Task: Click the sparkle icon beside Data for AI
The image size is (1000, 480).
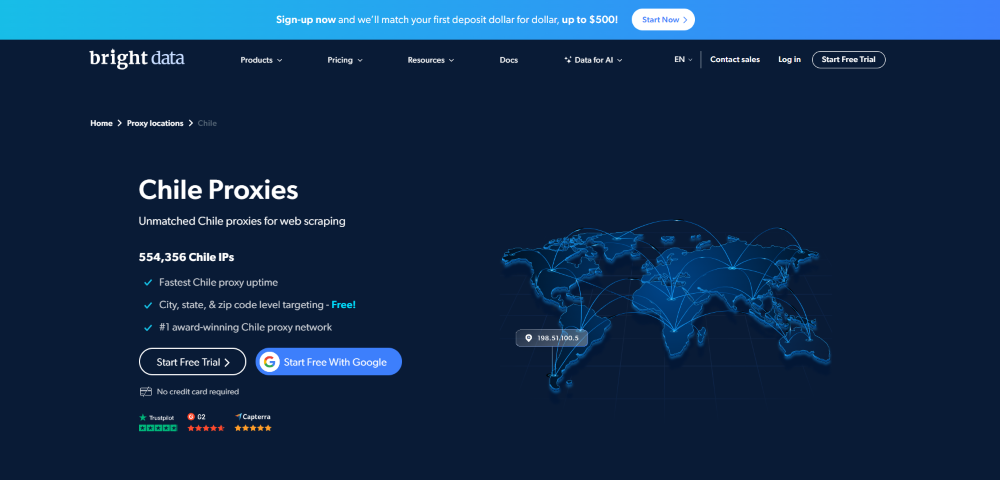Action: click(568, 60)
